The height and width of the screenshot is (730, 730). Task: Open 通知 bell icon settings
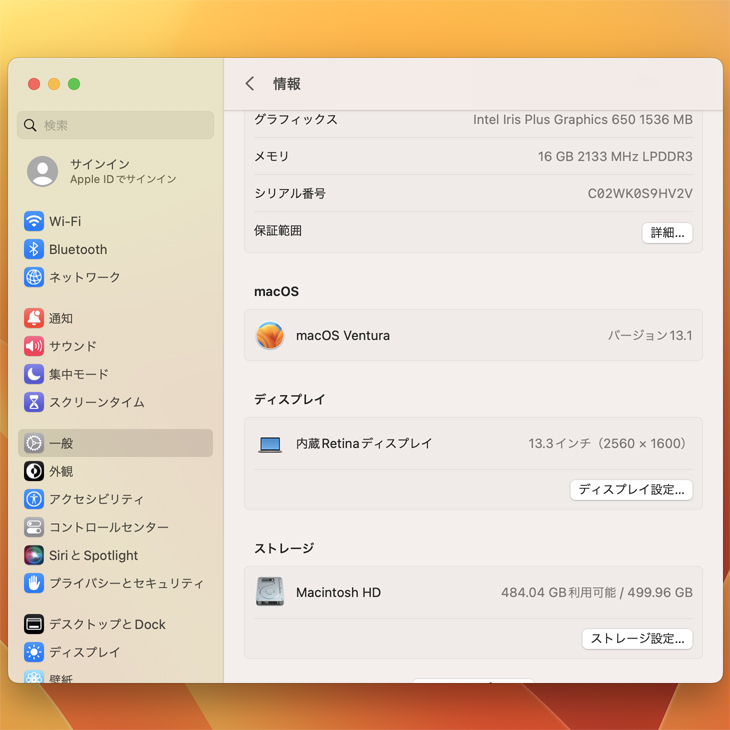pos(34,318)
